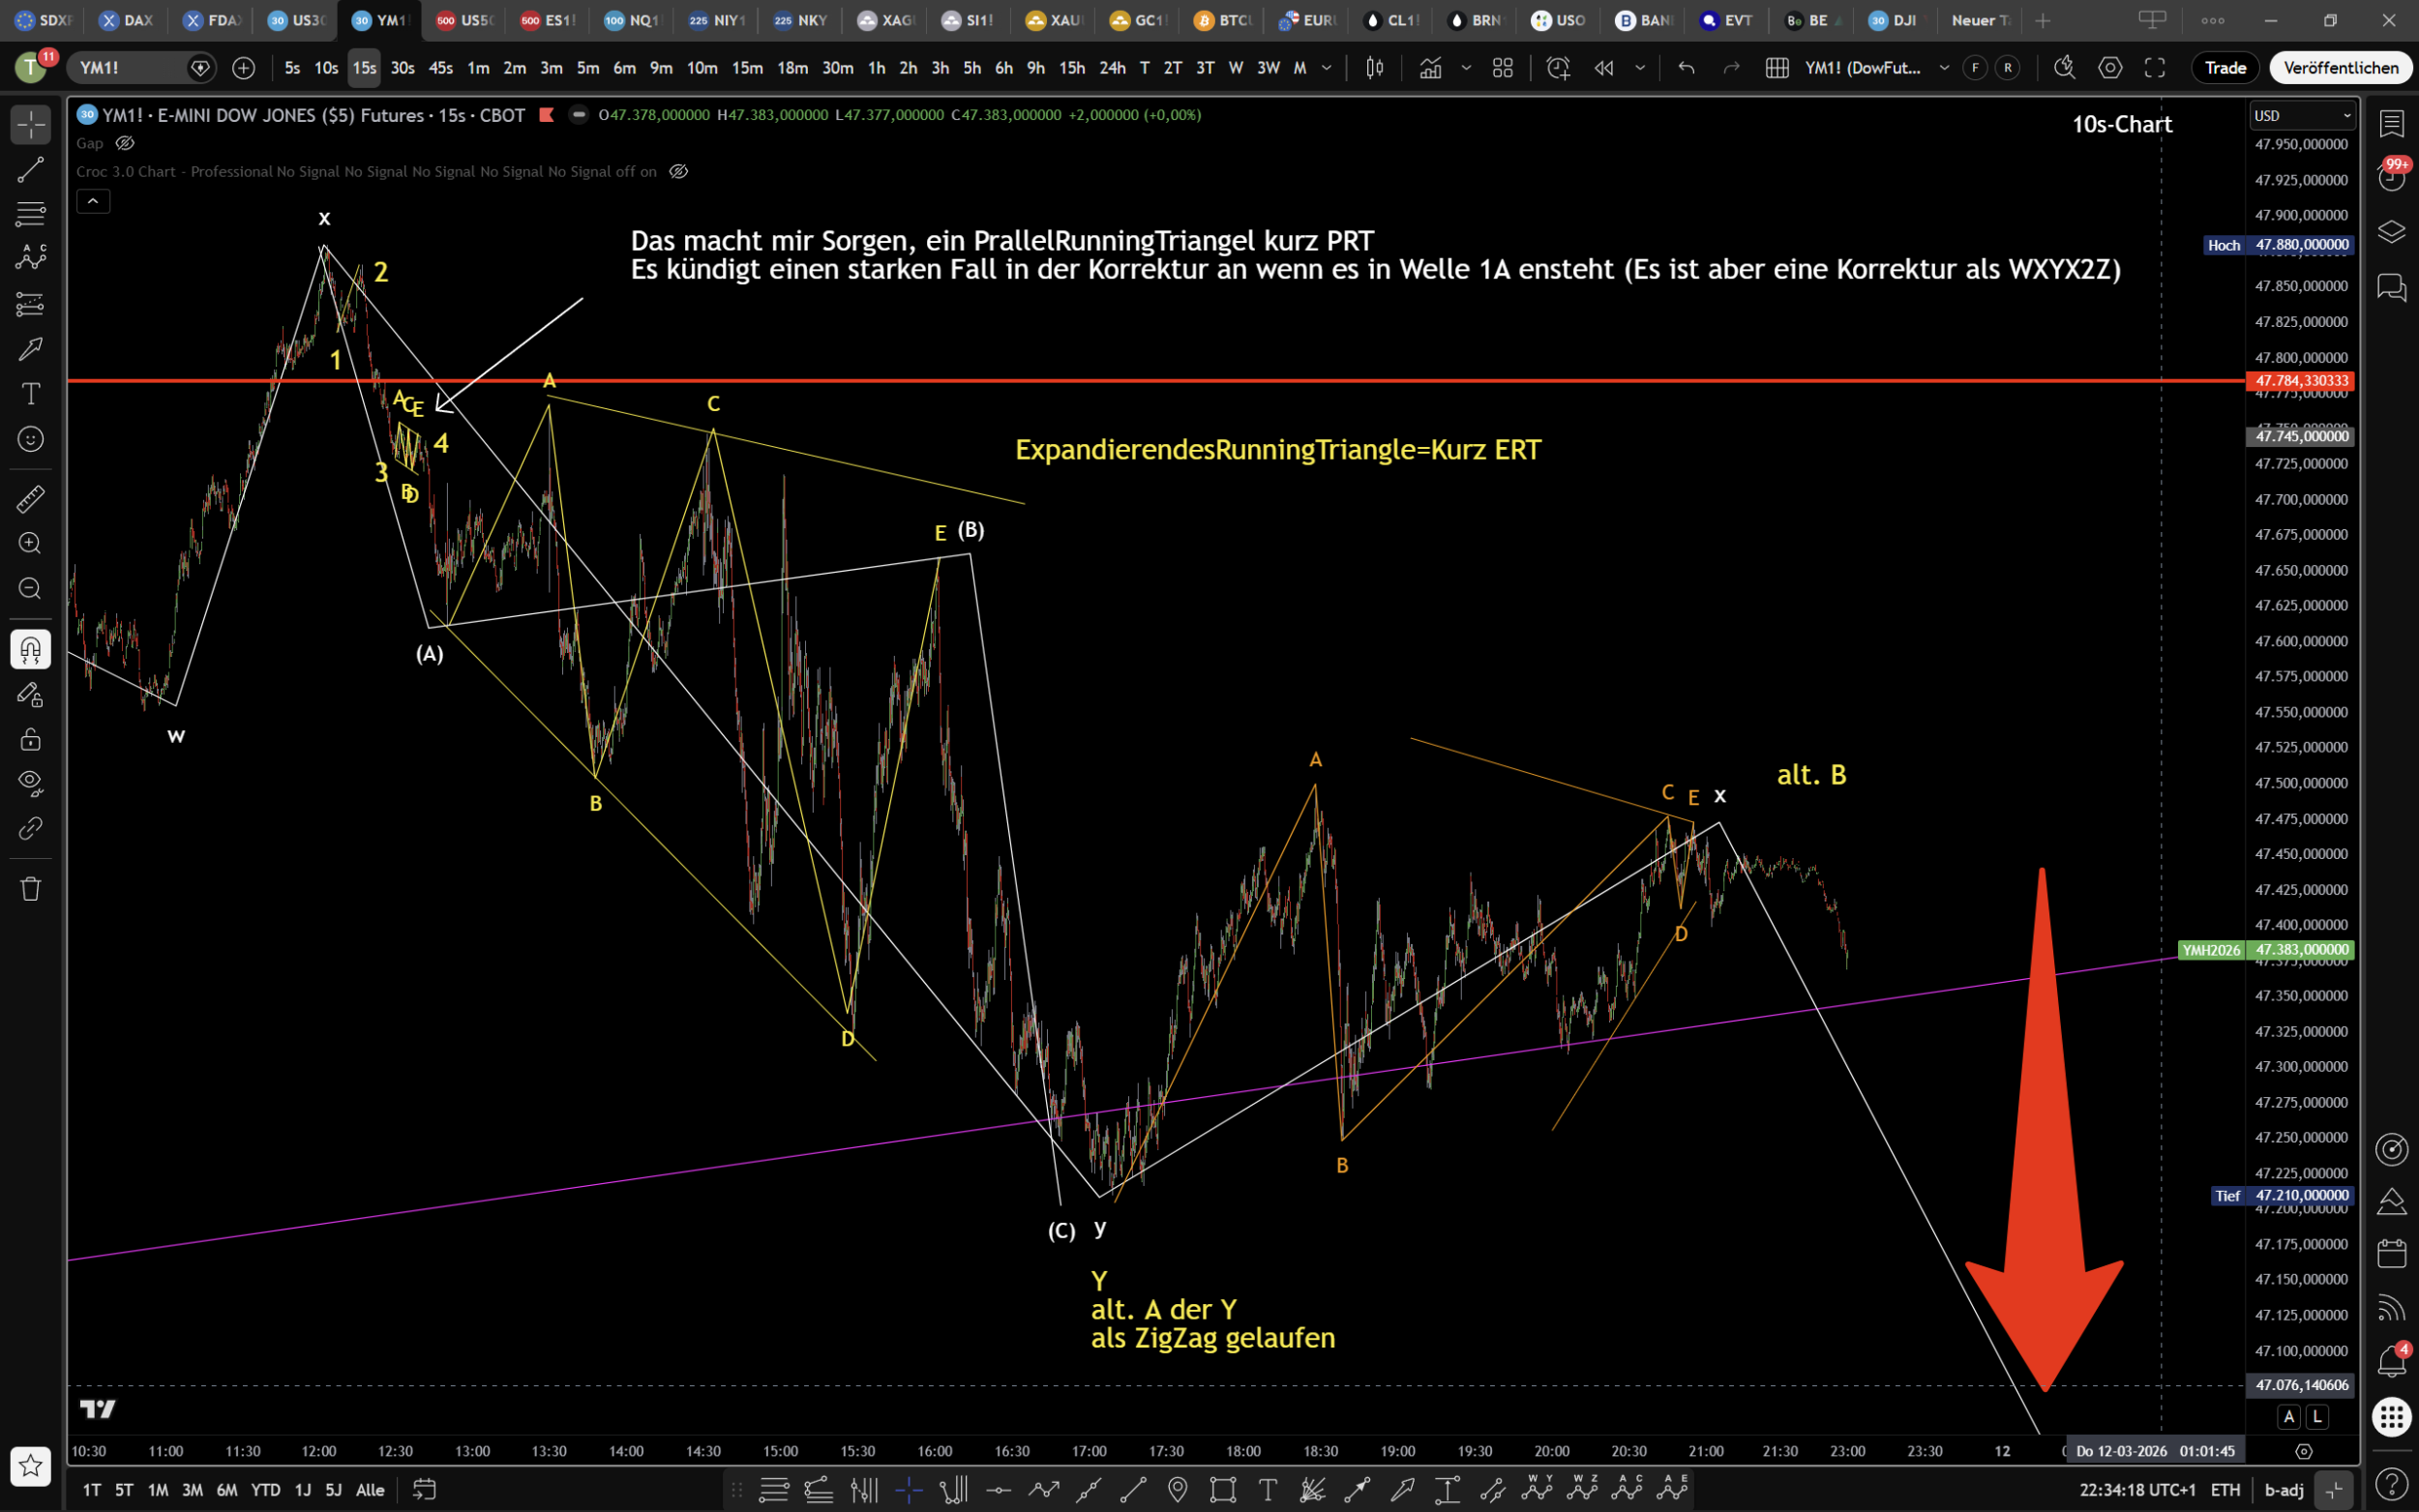Enter fullscreen mode icon
This screenshot has width=2419, height=1512.
2155,68
